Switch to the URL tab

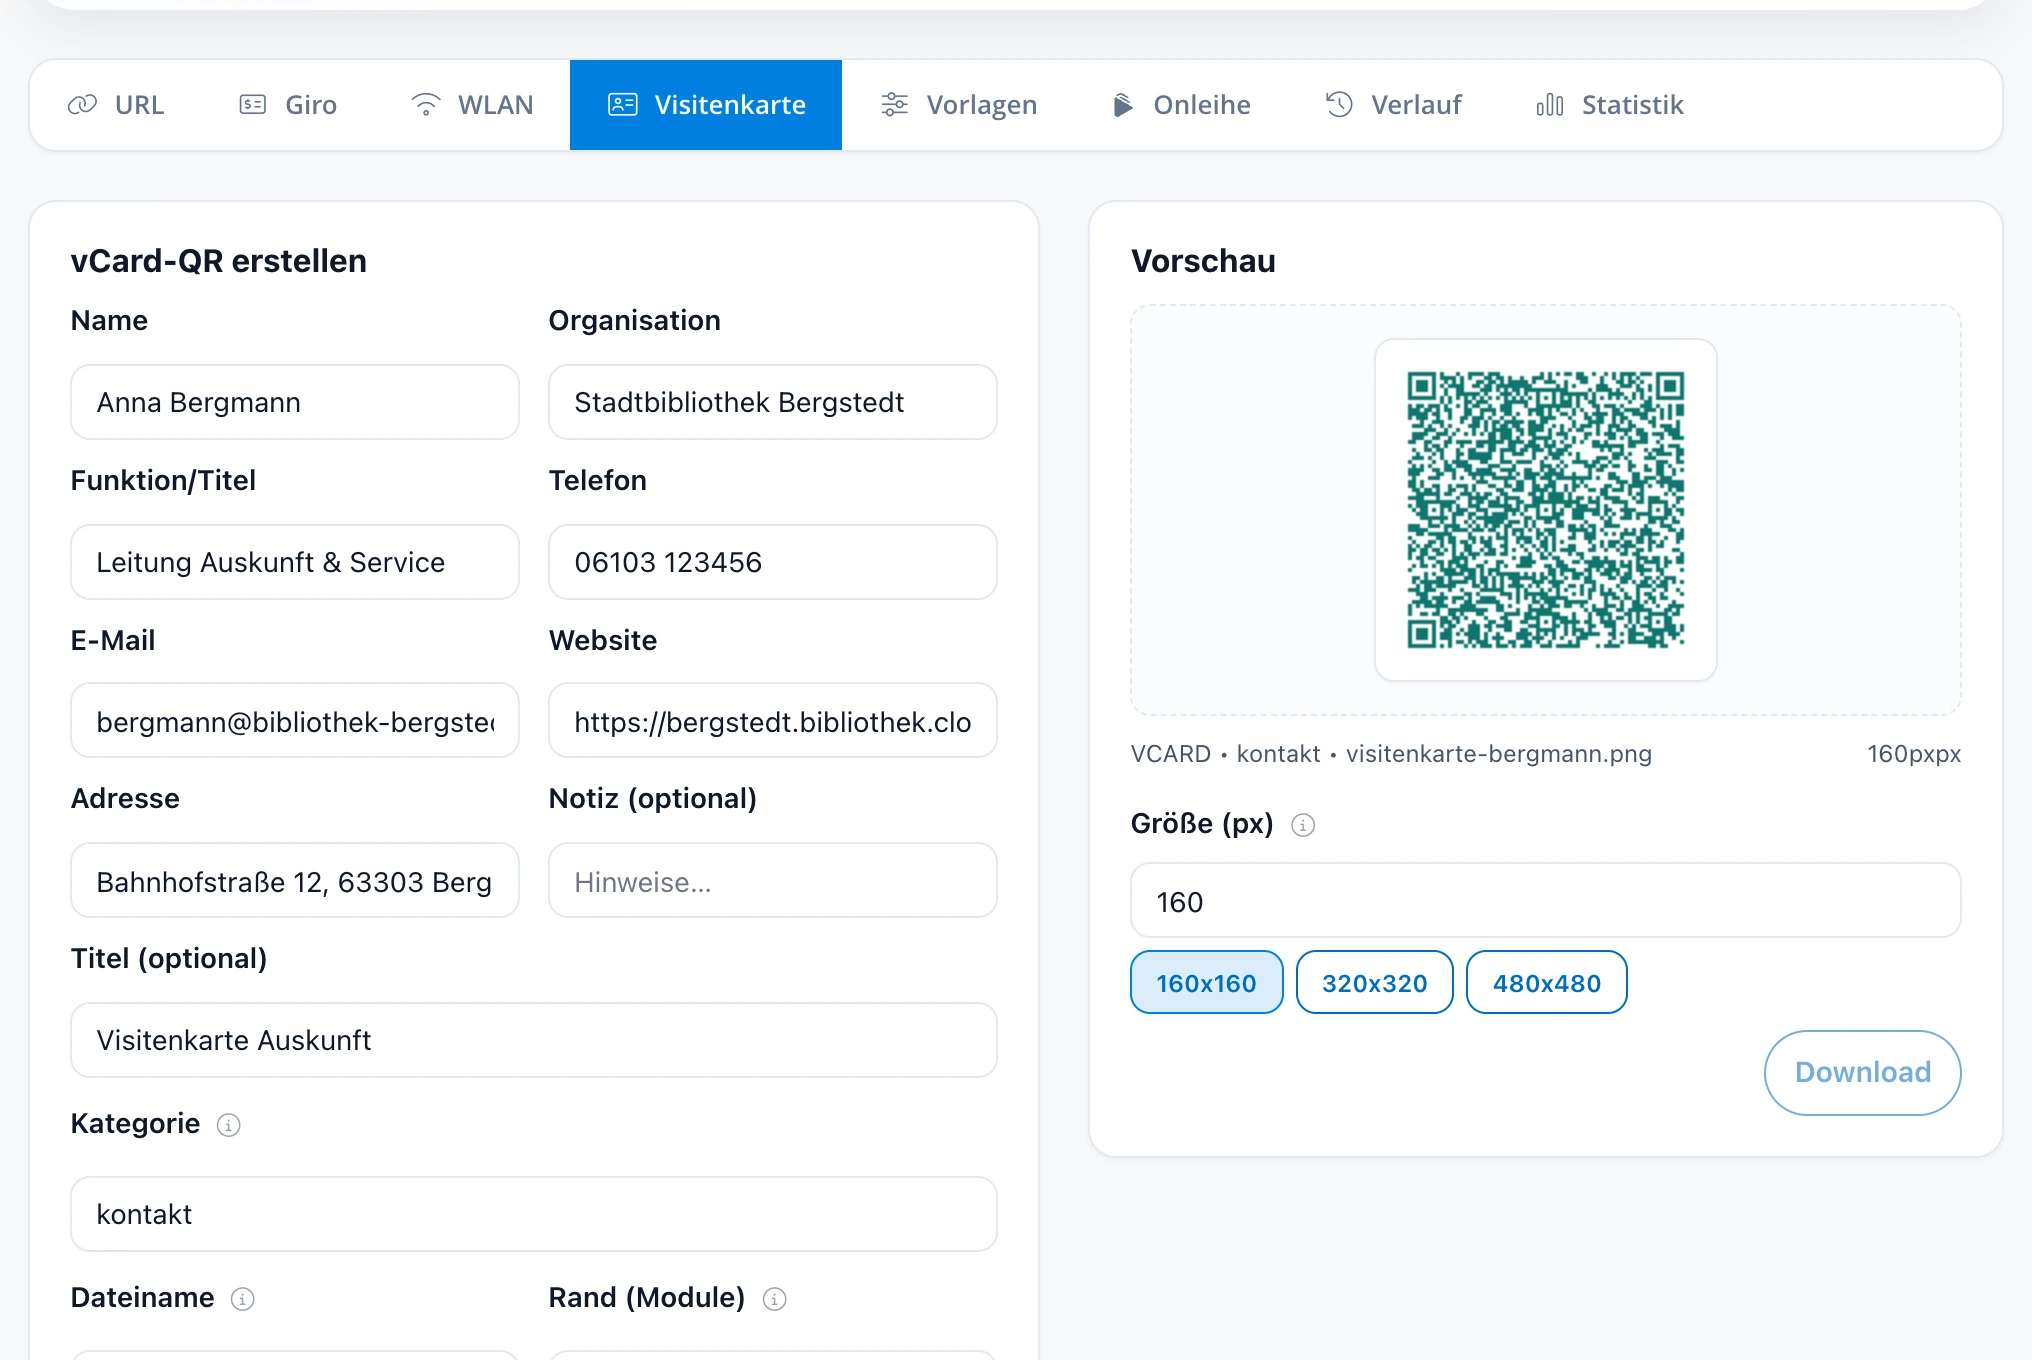[116, 105]
